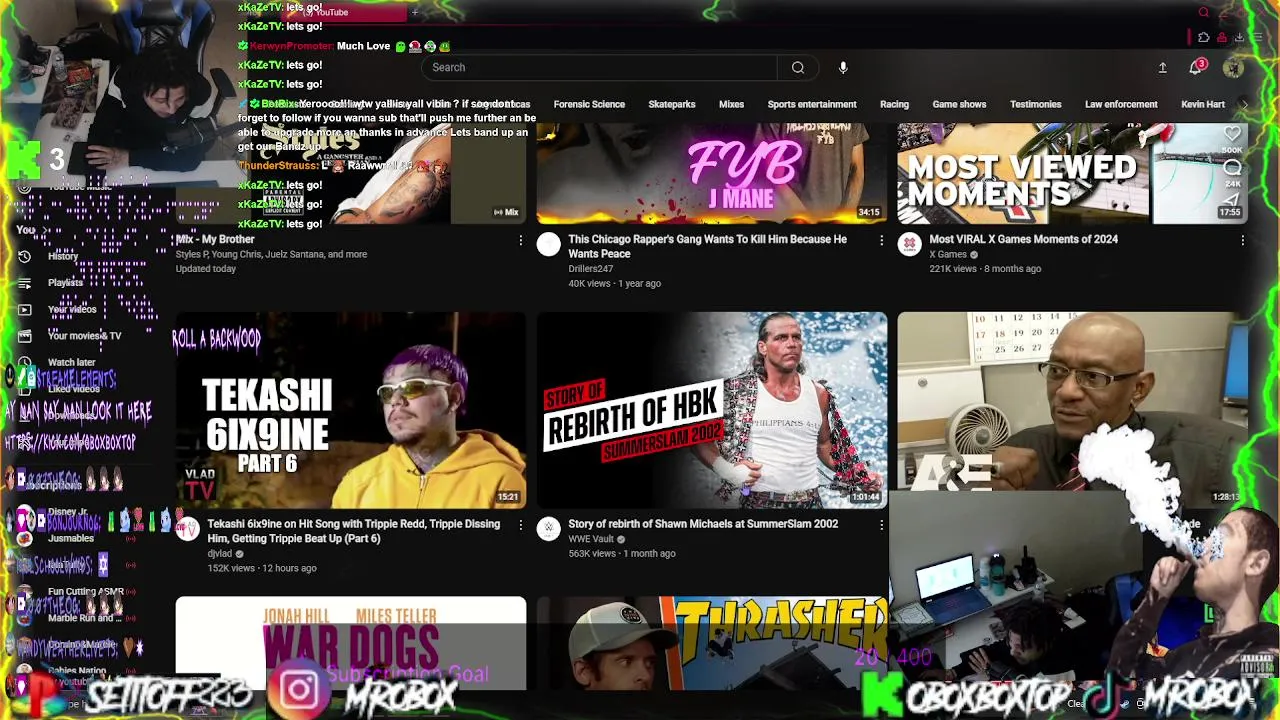Select the Forensic Science chip
Image resolution: width=1280 pixels, height=720 pixels.
(589, 104)
